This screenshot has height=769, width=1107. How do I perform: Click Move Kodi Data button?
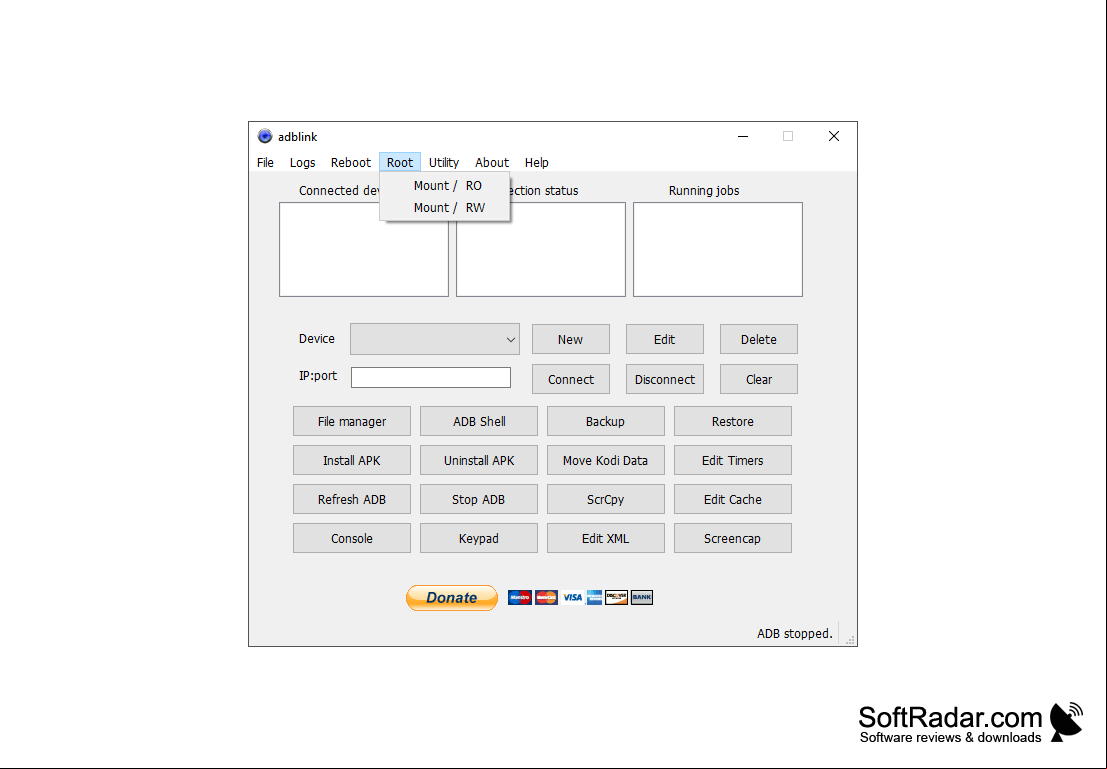click(x=606, y=460)
